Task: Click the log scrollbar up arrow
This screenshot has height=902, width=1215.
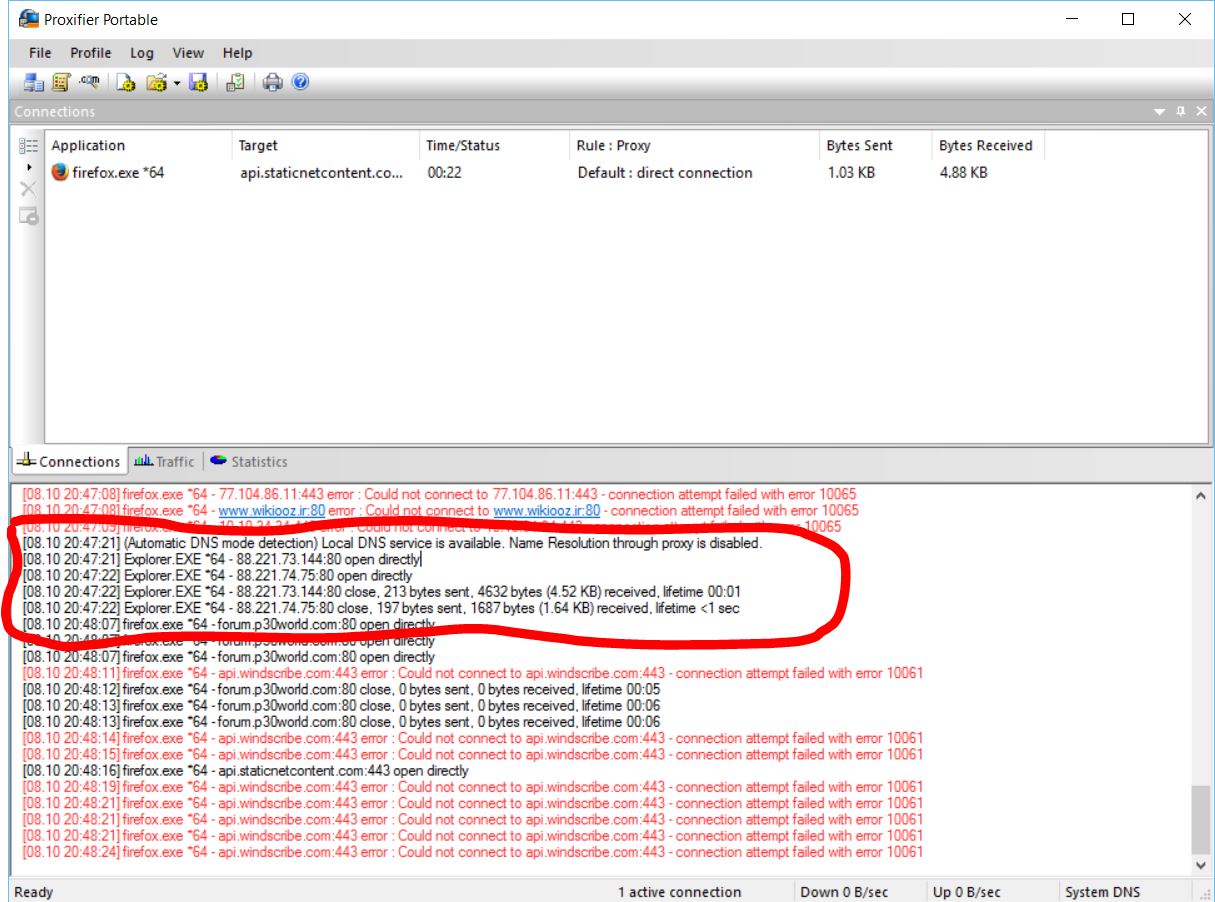Action: pos(1200,495)
